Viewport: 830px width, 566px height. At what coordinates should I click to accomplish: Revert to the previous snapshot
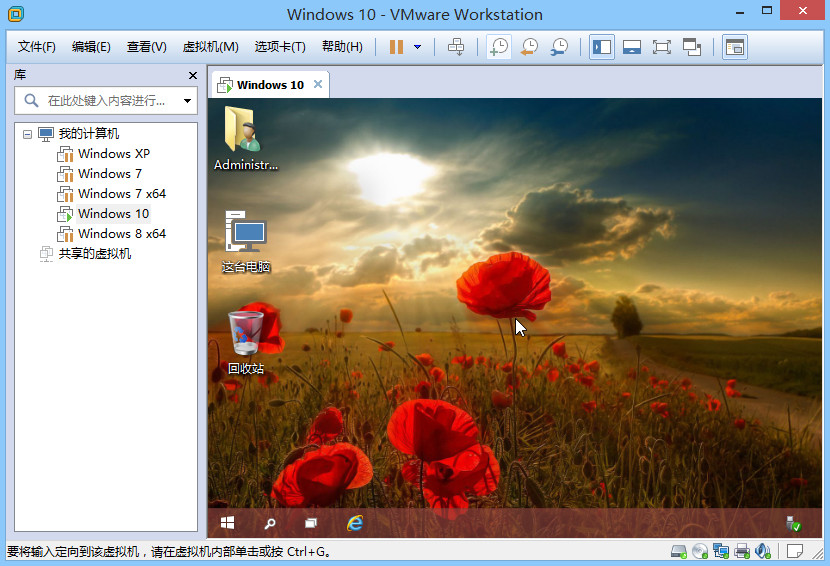pos(529,47)
